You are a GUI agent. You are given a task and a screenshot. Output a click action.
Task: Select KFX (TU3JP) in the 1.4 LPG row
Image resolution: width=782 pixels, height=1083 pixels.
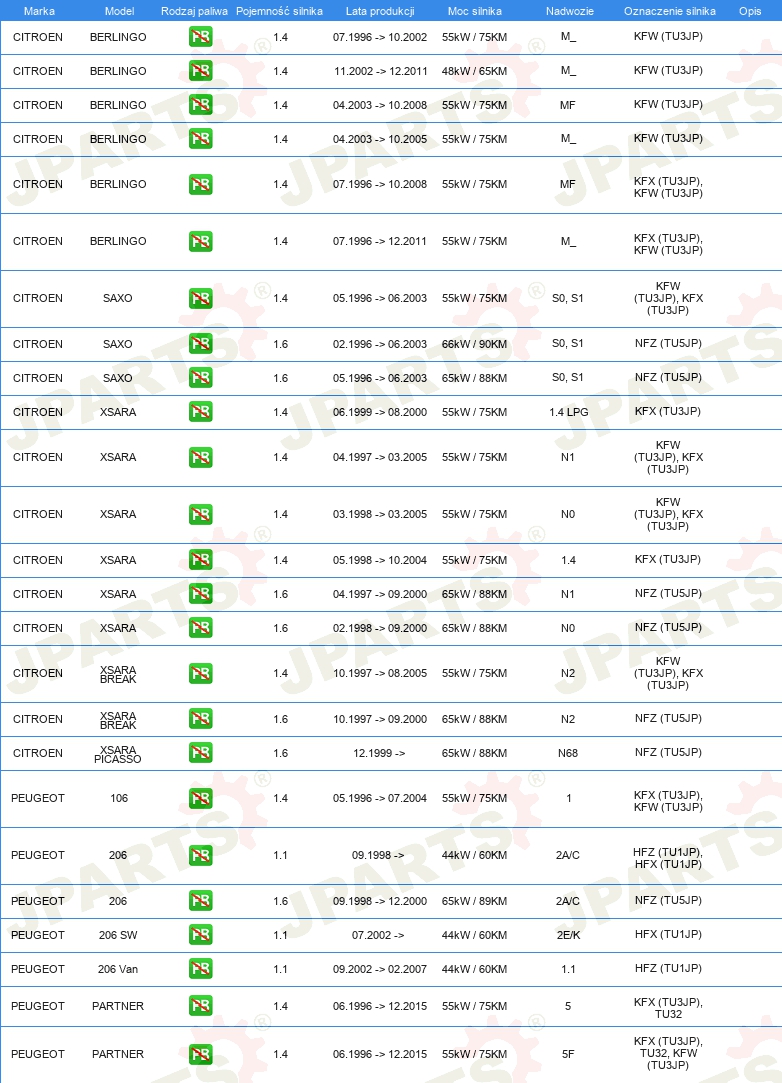point(668,411)
